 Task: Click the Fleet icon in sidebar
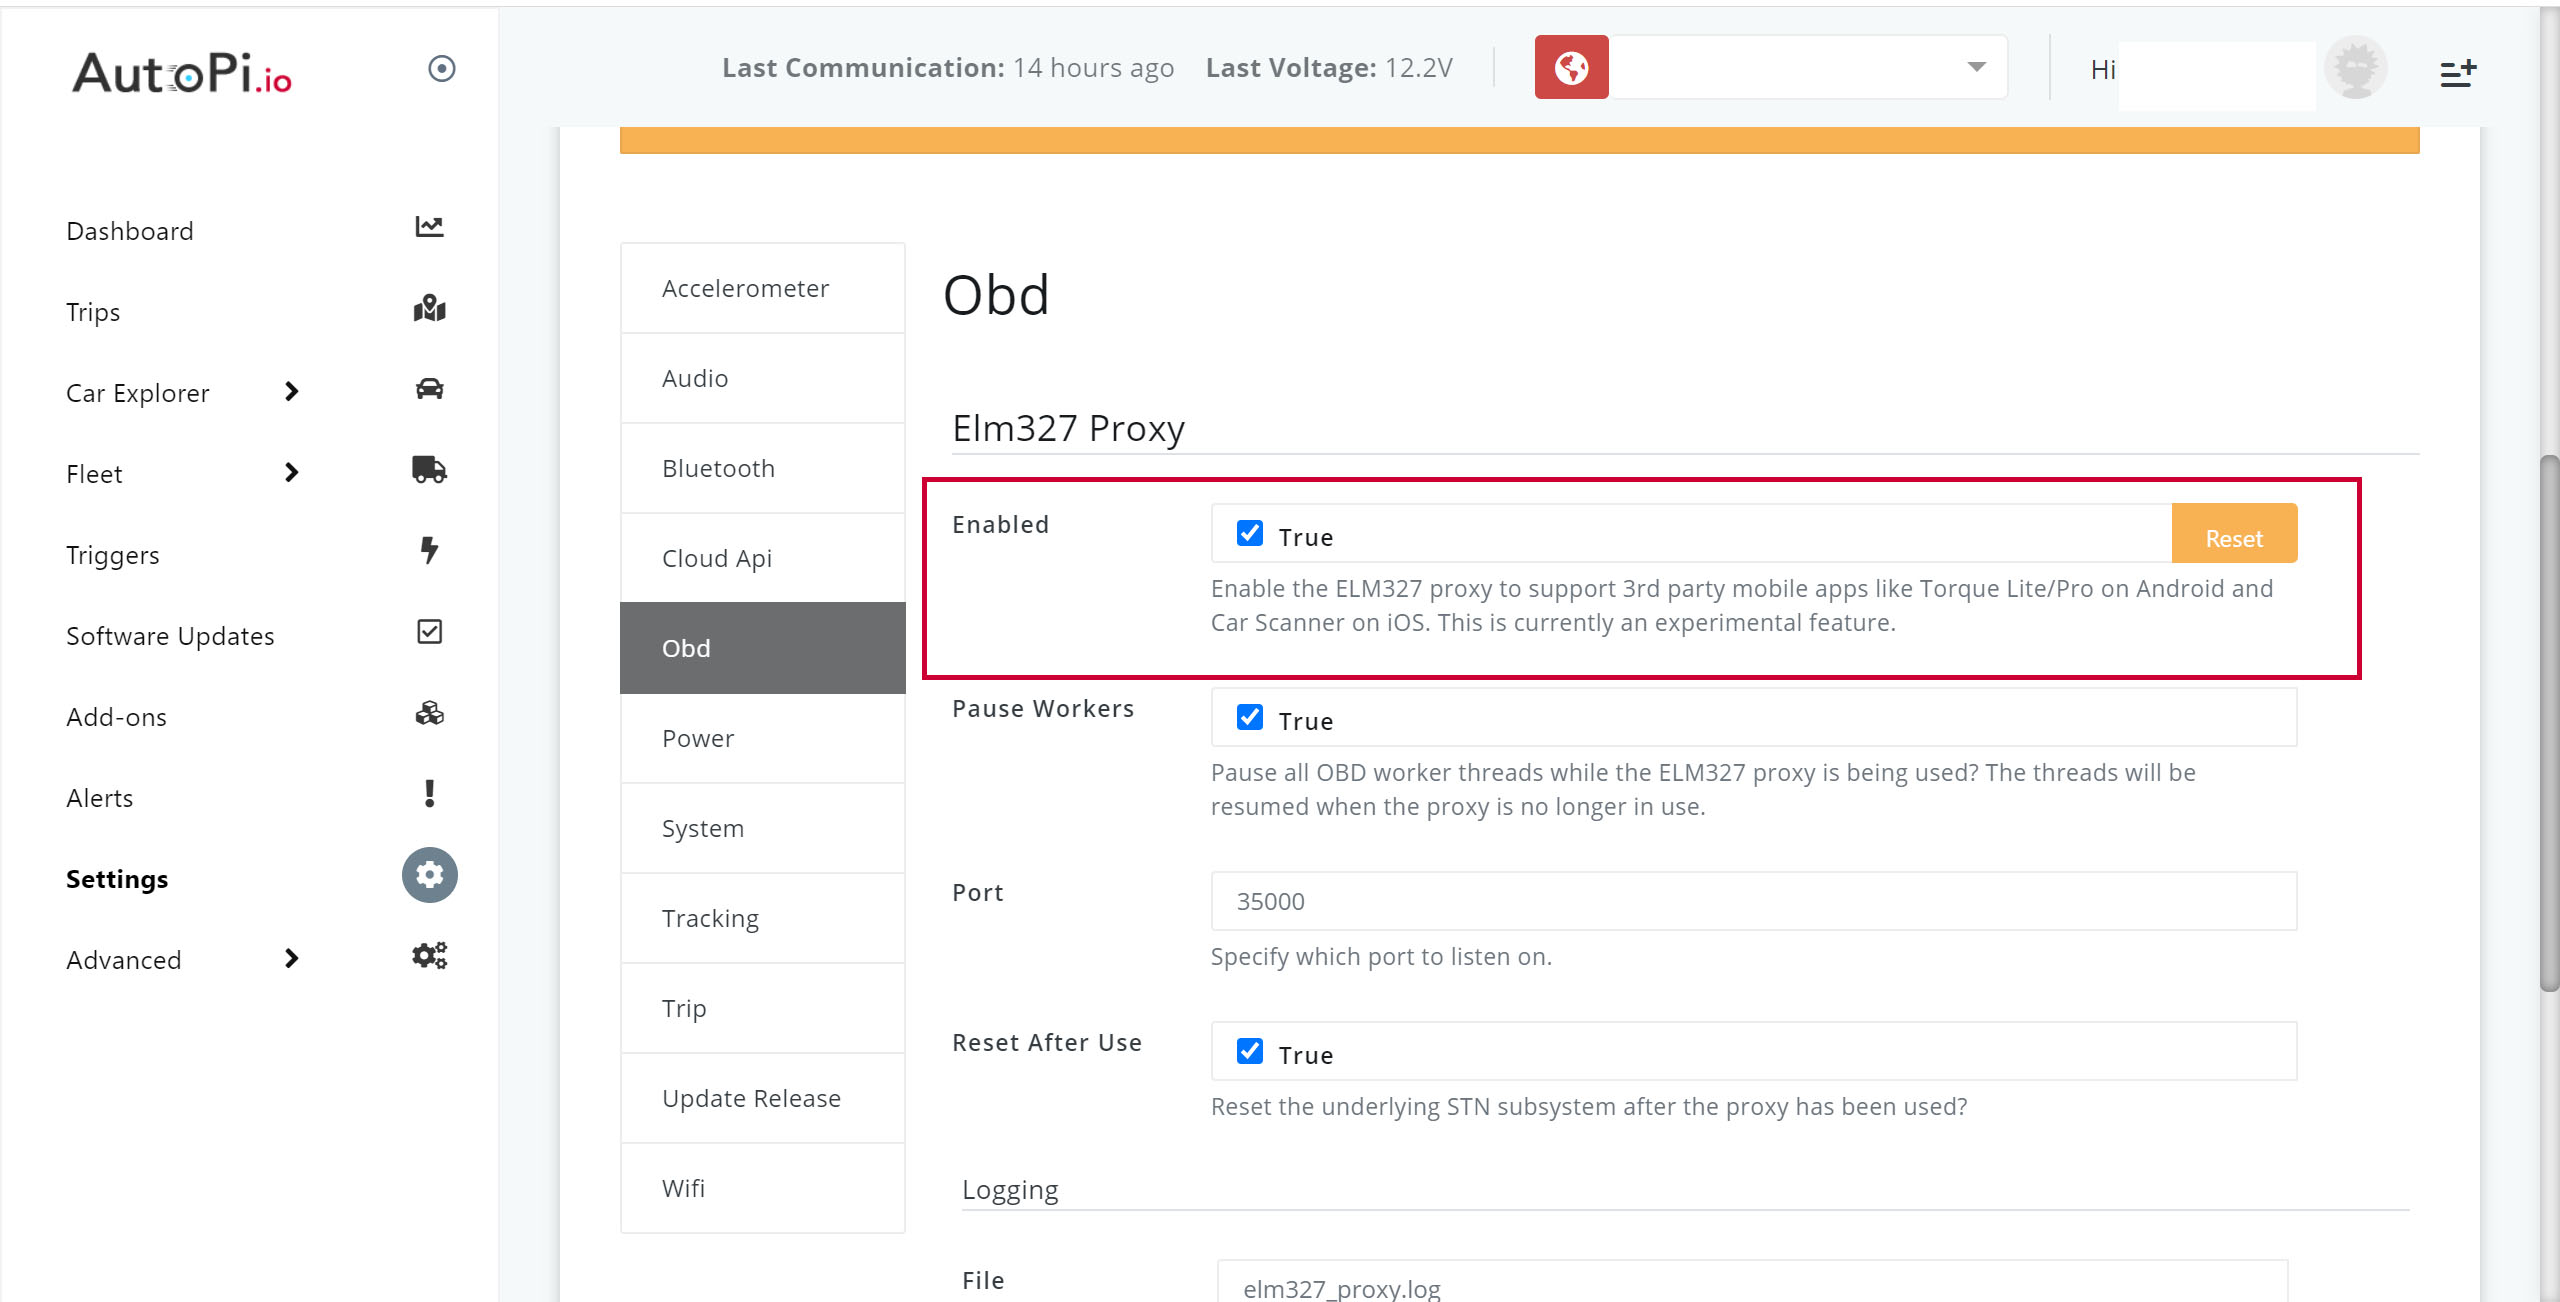[x=428, y=472]
